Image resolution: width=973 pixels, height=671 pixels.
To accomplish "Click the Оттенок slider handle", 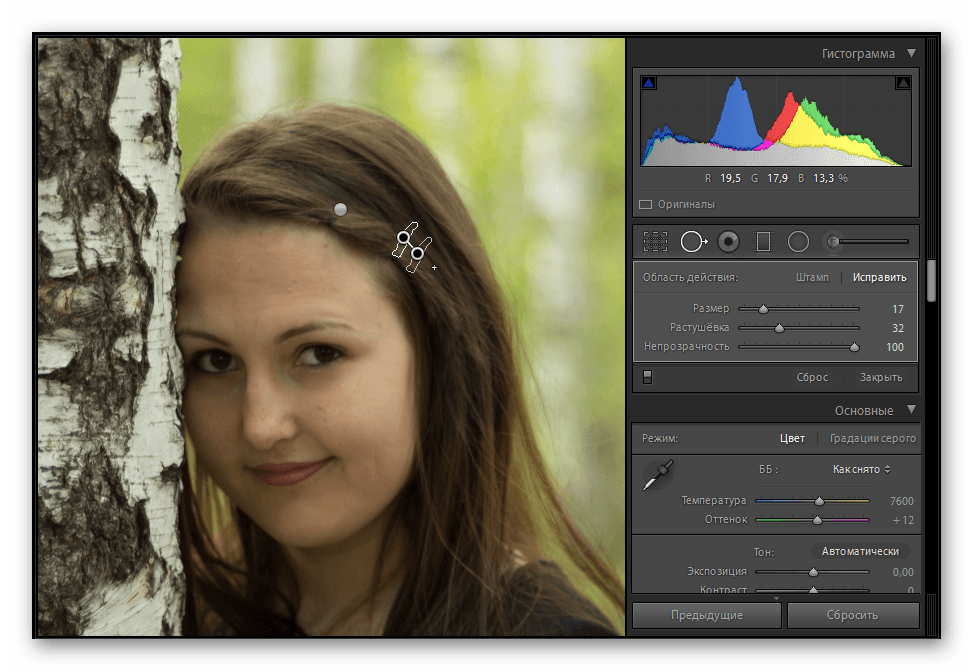I will [x=817, y=520].
